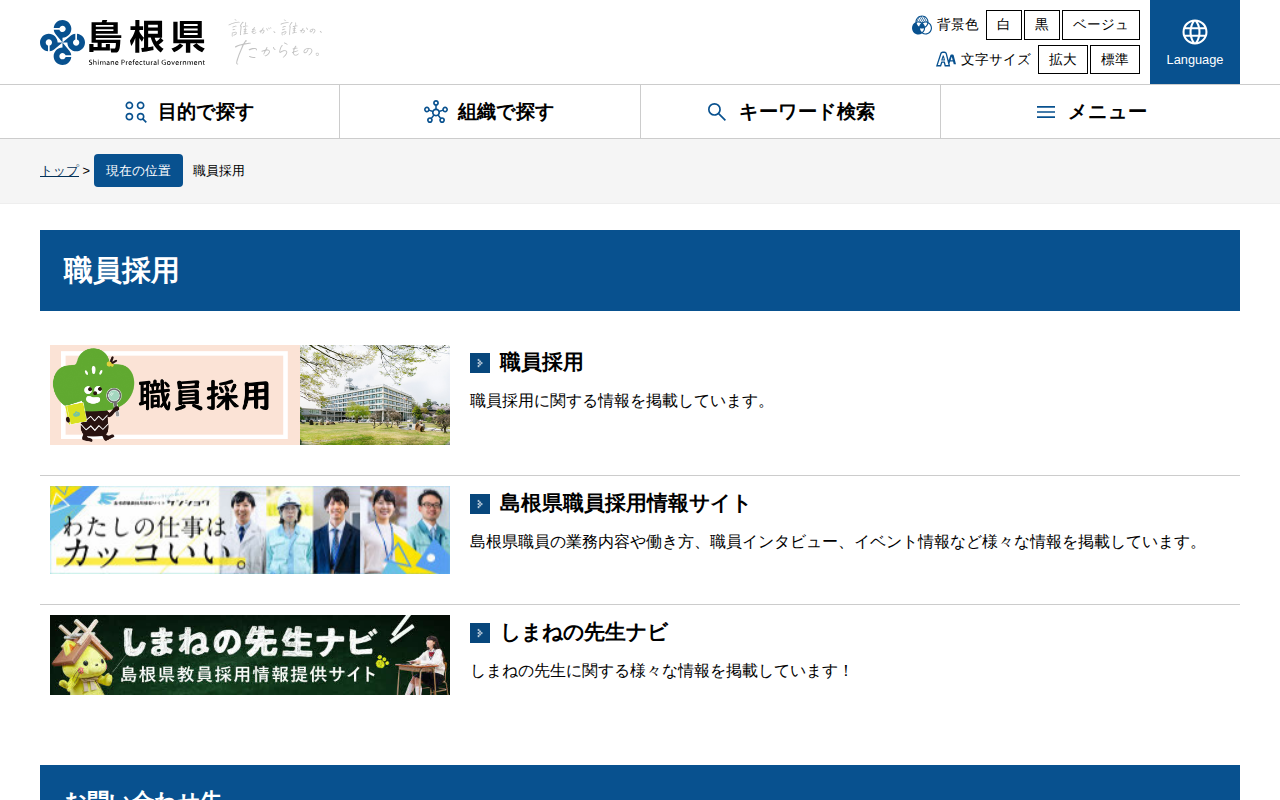Open the Language selection globe button
The height and width of the screenshot is (800, 1280).
pyautogui.click(x=1195, y=42)
